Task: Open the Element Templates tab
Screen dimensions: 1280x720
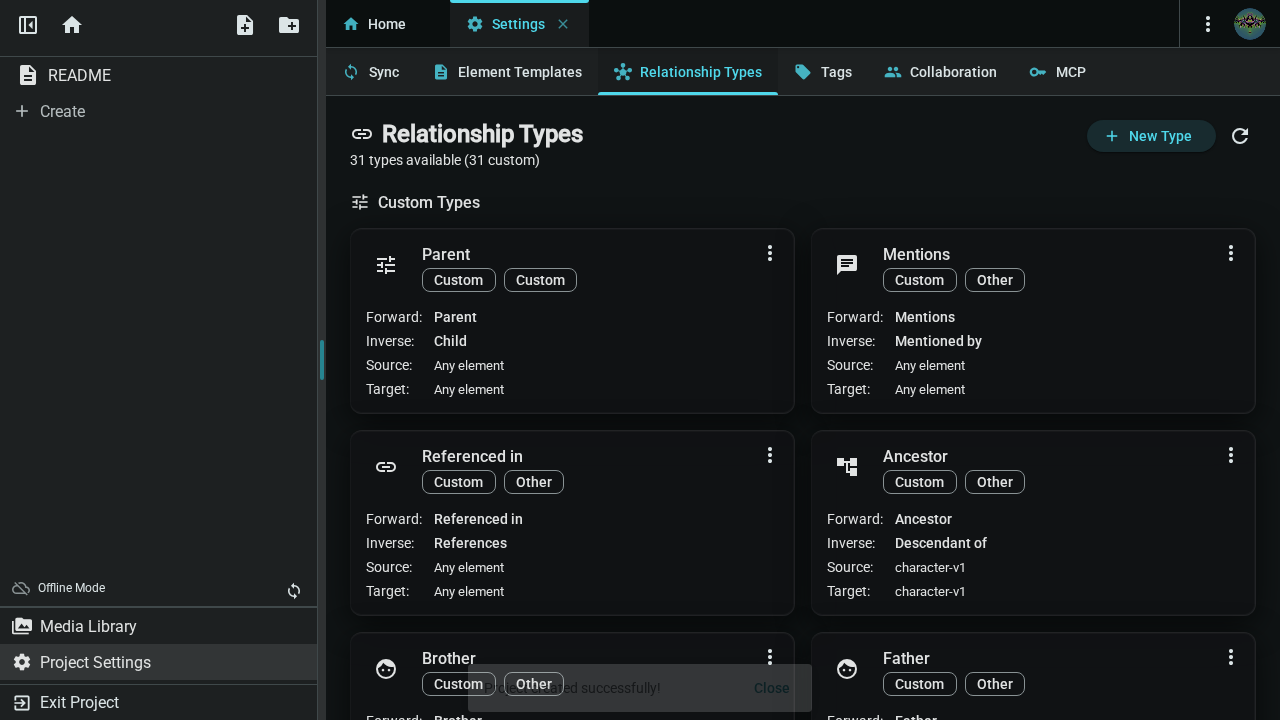Action: (507, 72)
